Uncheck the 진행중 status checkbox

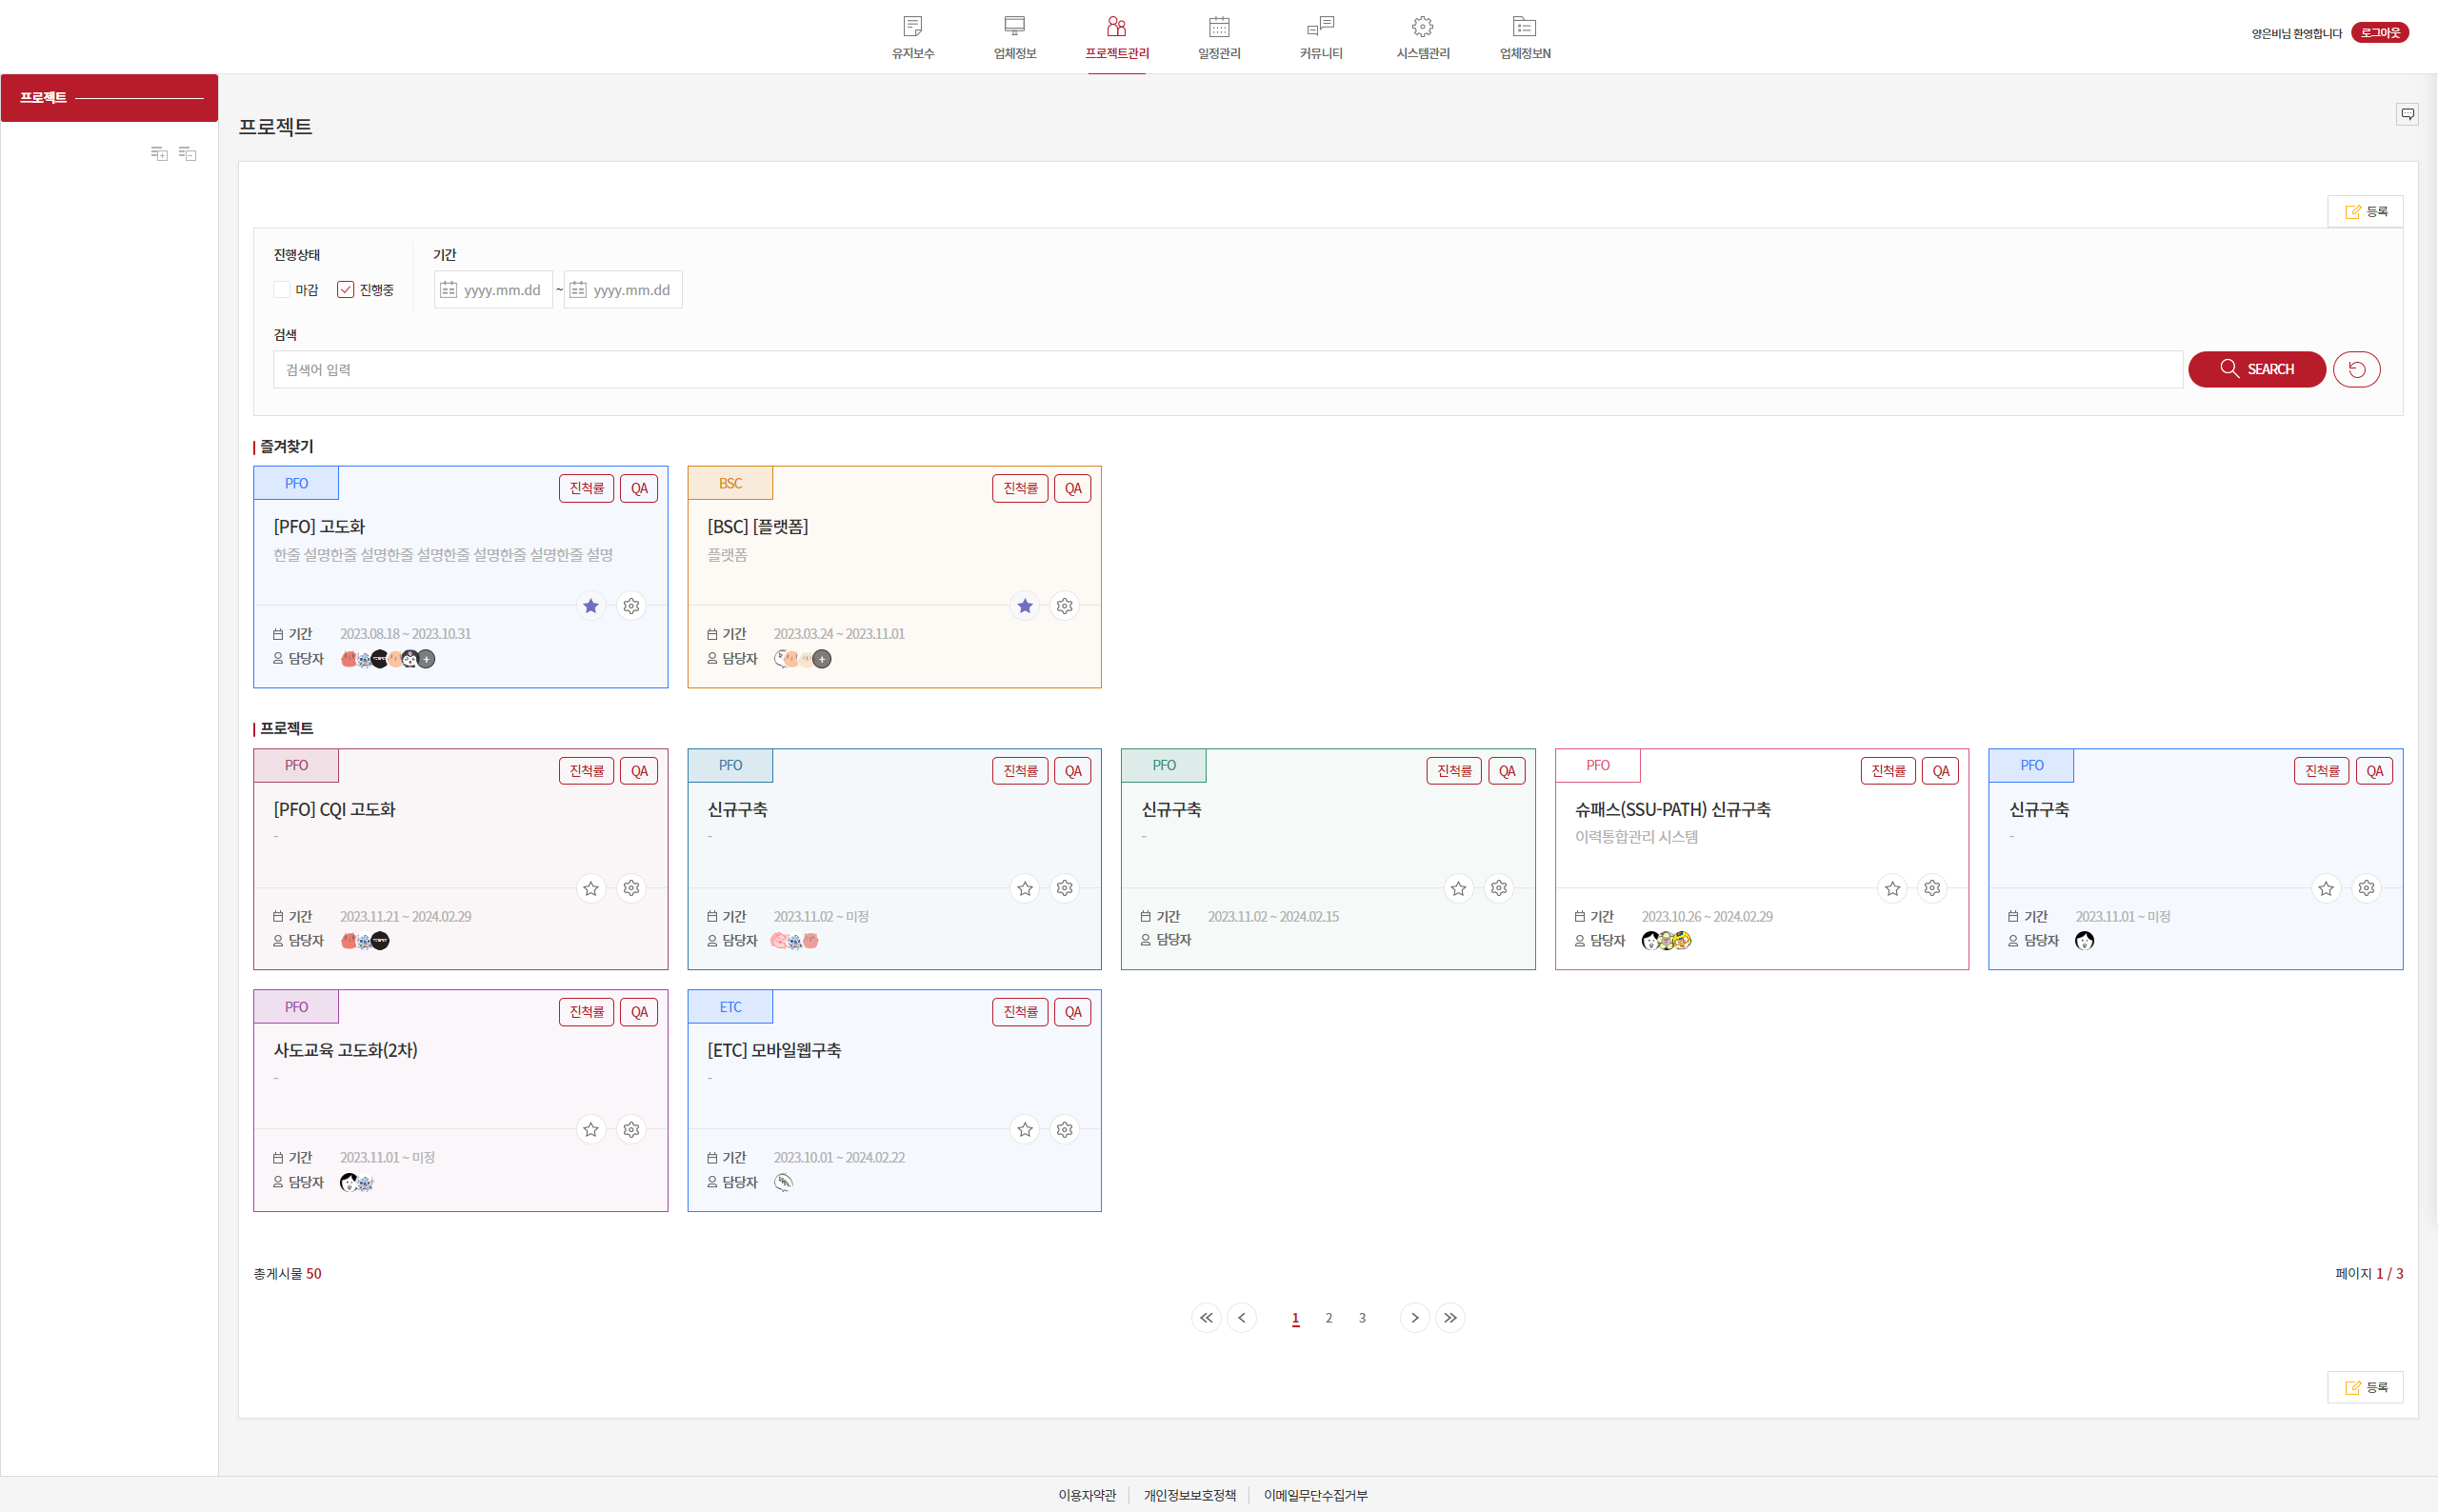tap(346, 290)
